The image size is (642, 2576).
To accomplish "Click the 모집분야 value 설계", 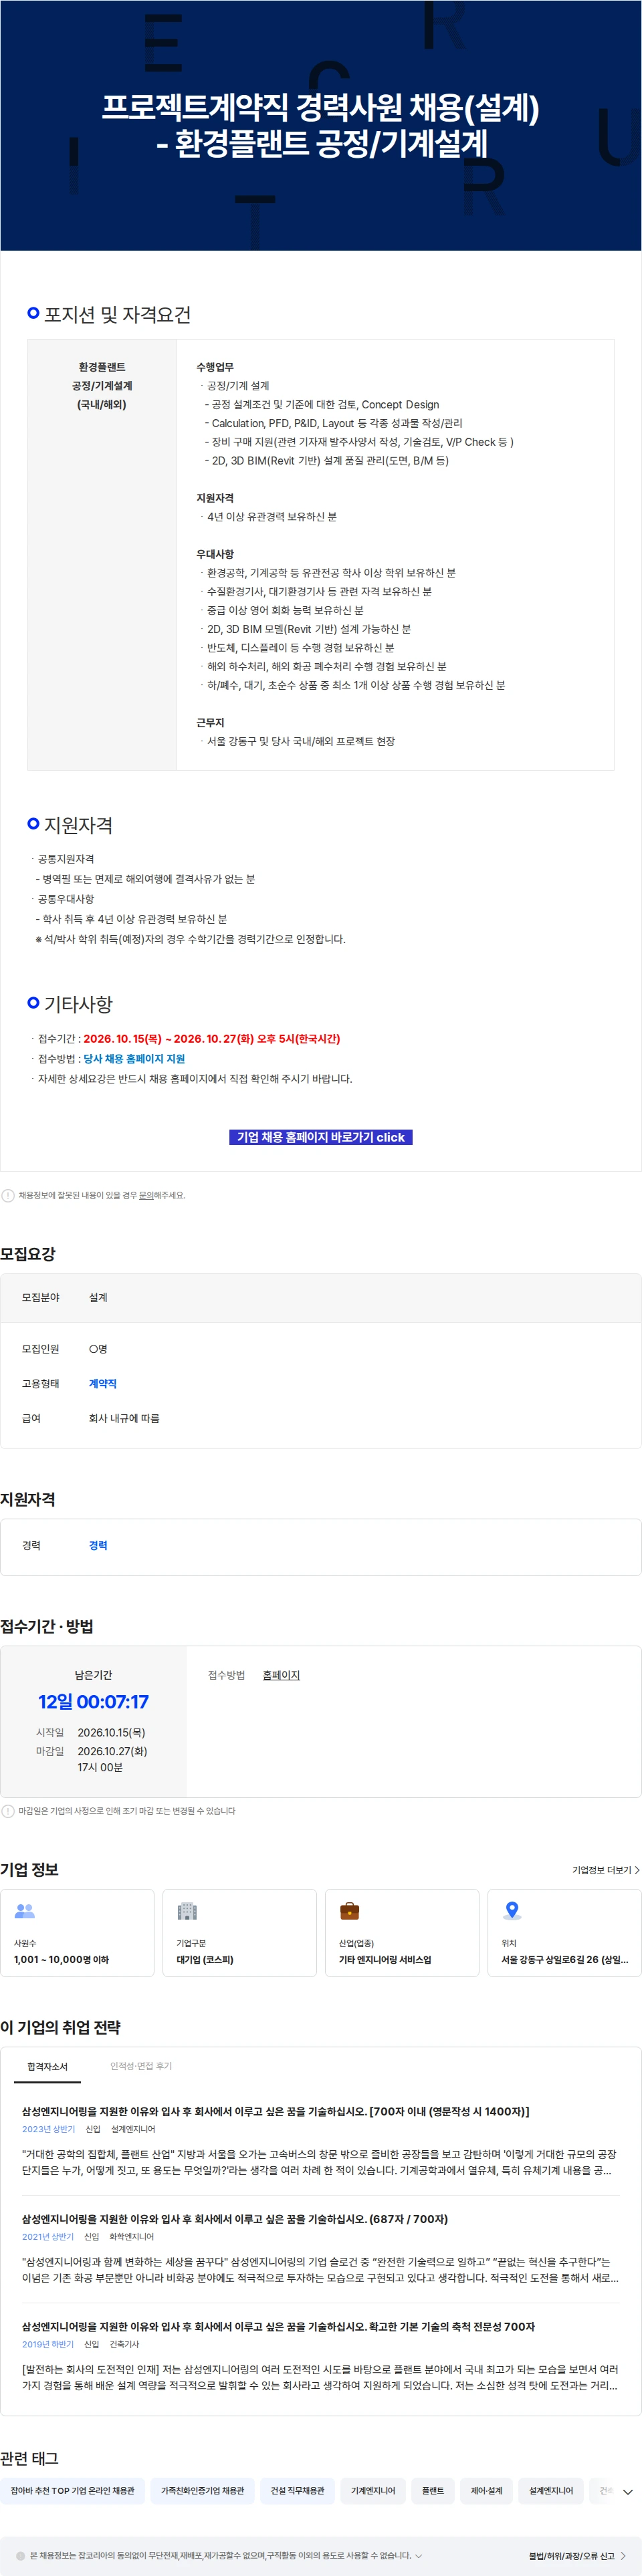I will (98, 1297).
